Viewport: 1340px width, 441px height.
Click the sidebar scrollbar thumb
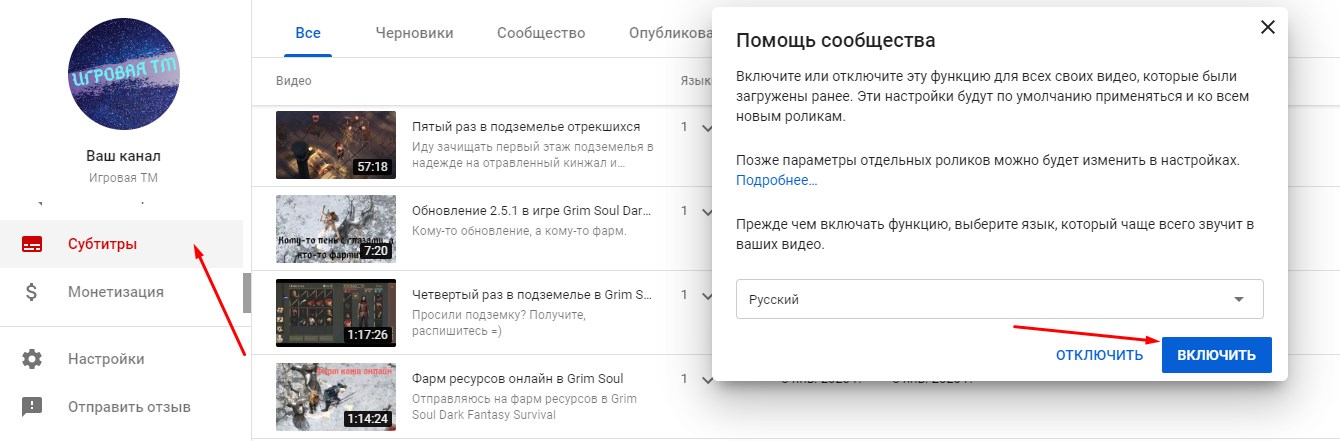[x=246, y=292]
